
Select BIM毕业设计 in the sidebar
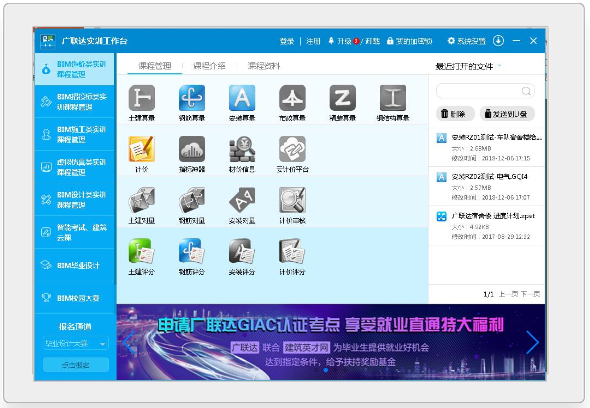75,265
